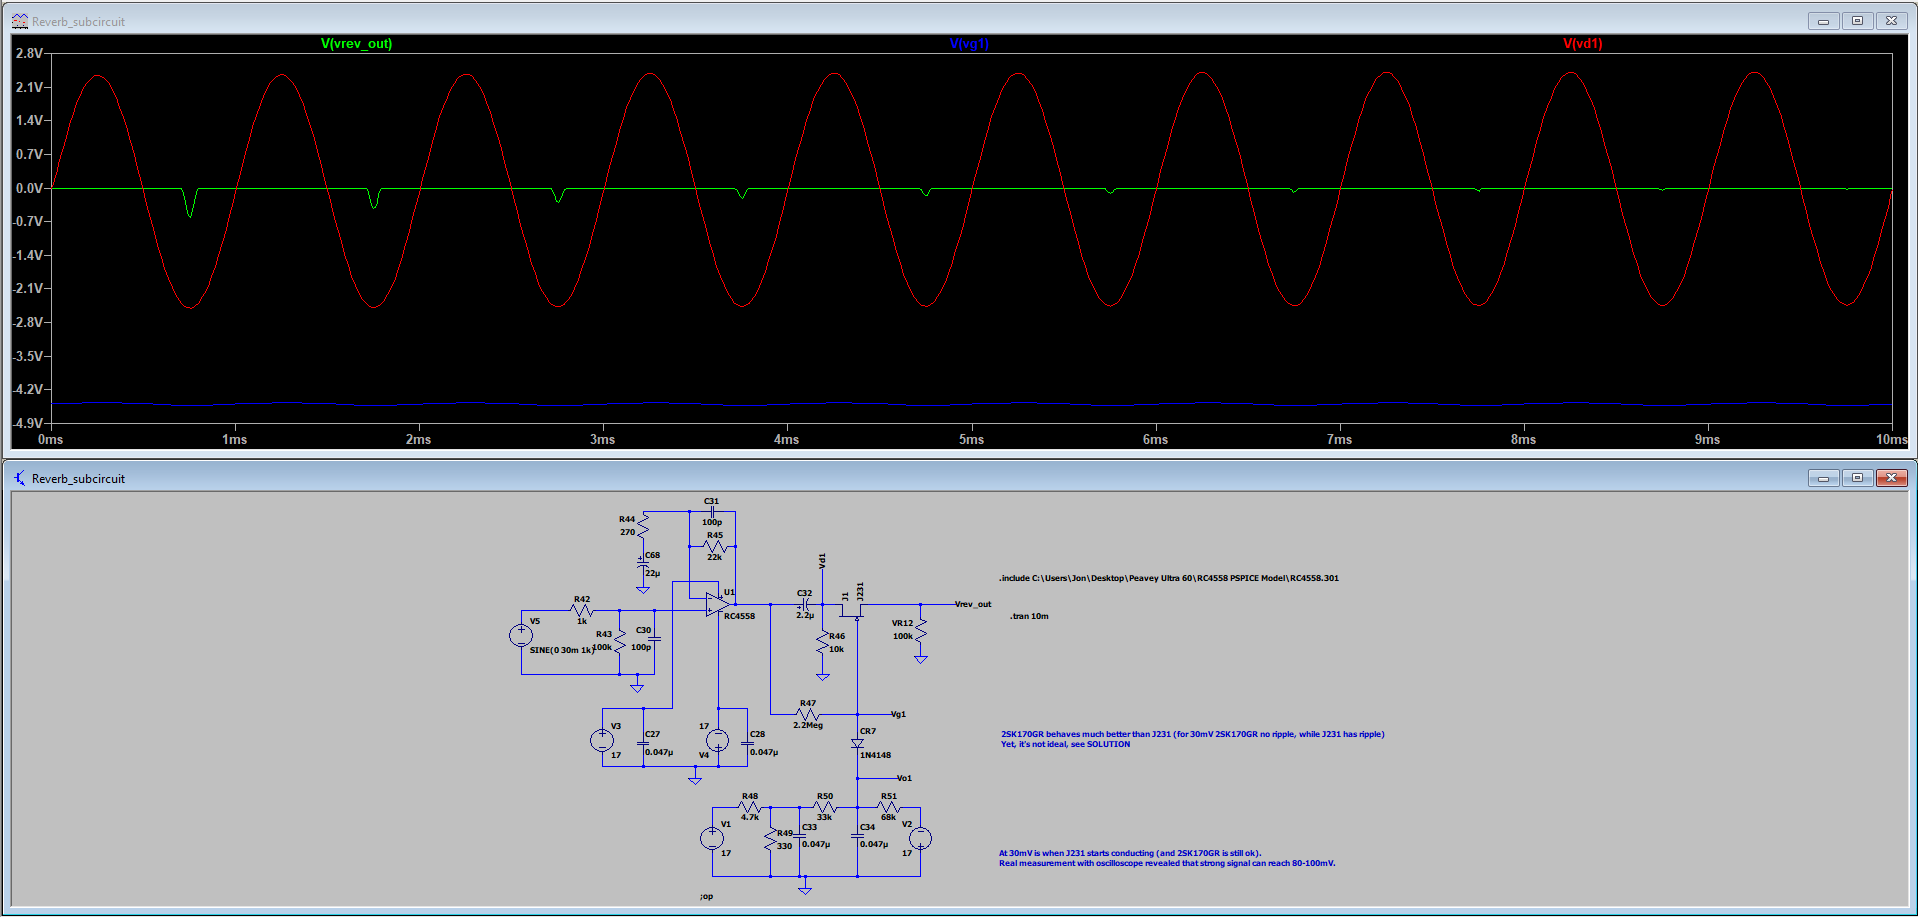Select capacitor C33 symbol

click(801, 835)
